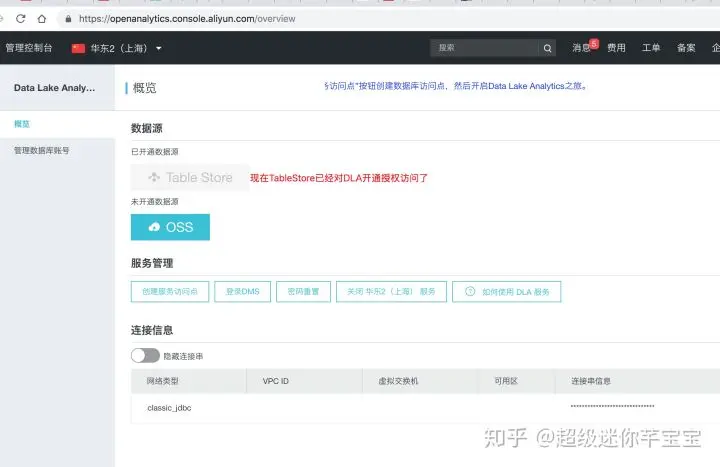The image size is (720, 467).
Task: Click the question mark icon in help button
Action: click(470, 291)
